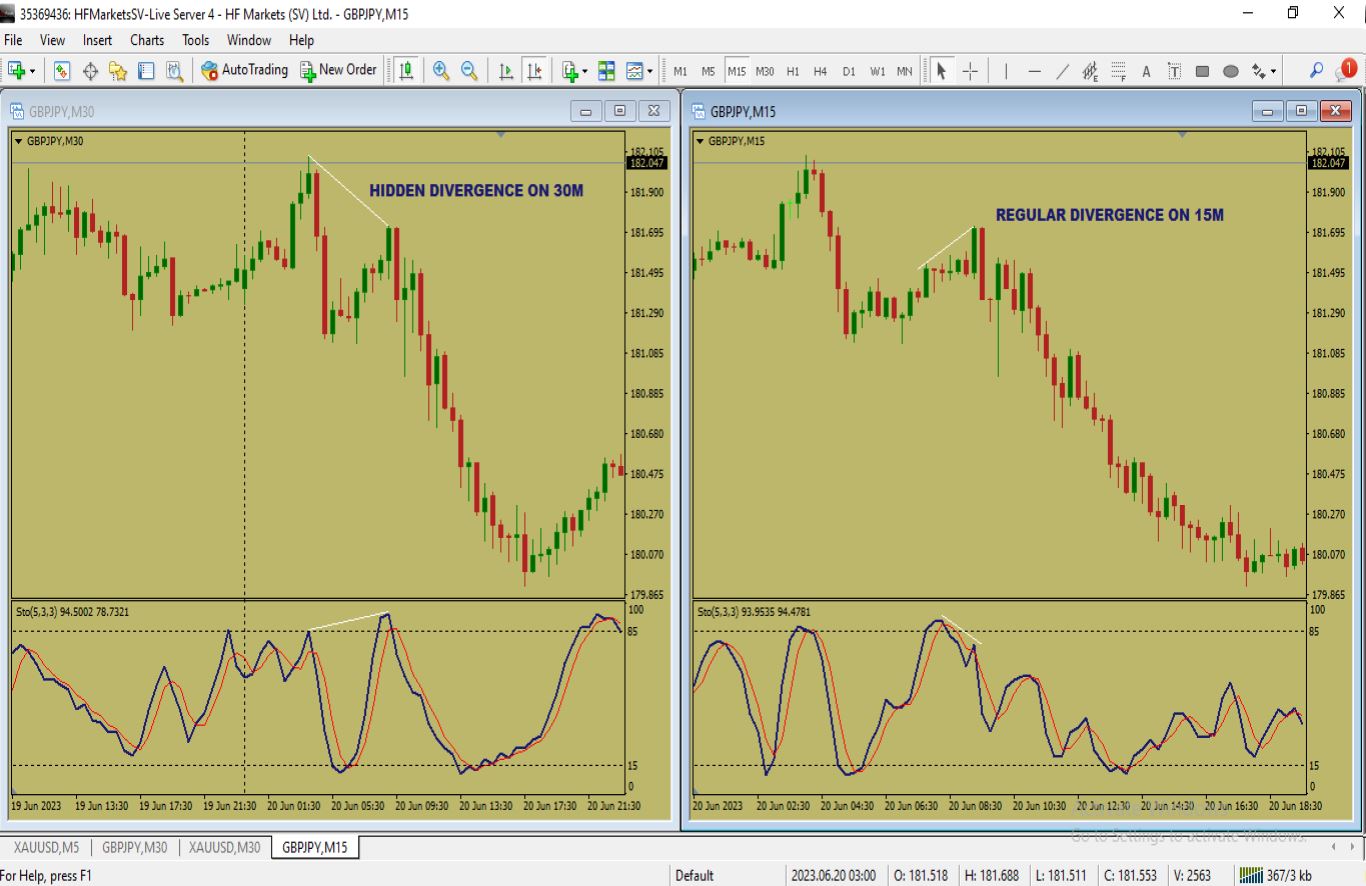Select the Draw Vertical Line tool
Viewport: 1366px width, 886px height.
[x=1006, y=71]
